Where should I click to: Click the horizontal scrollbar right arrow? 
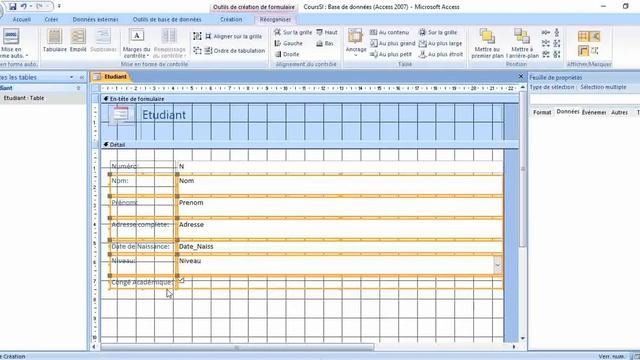514,347
